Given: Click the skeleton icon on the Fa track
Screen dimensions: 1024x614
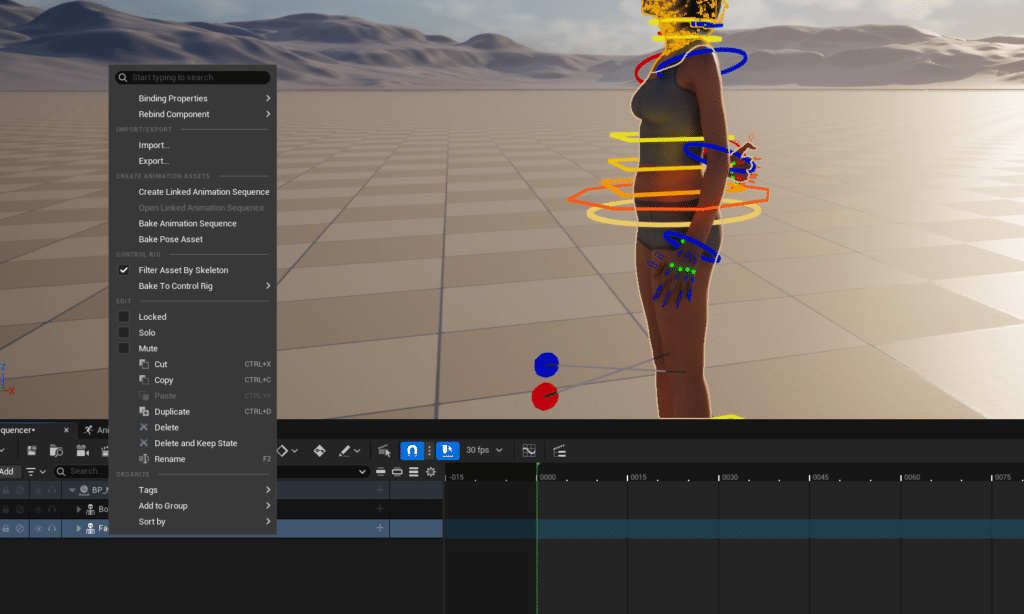Looking at the screenshot, I should point(91,528).
